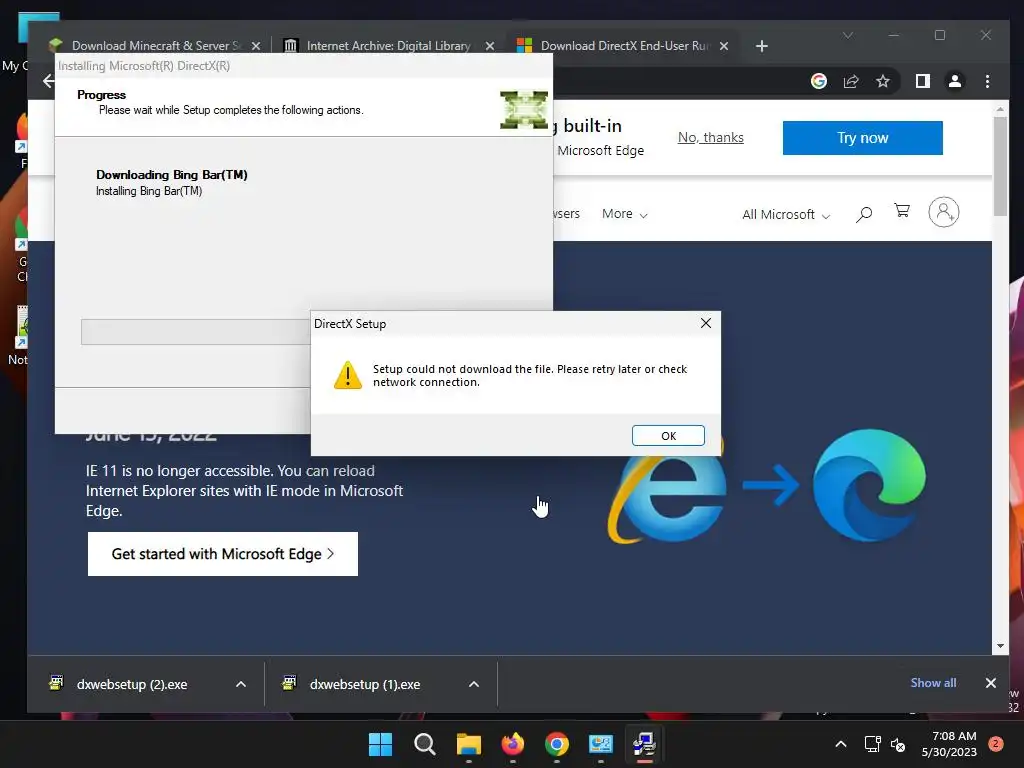1024x768 pixels.
Task: Click the scrollbar up arrow
Action: pyautogui.click(x=1000, y=109)
